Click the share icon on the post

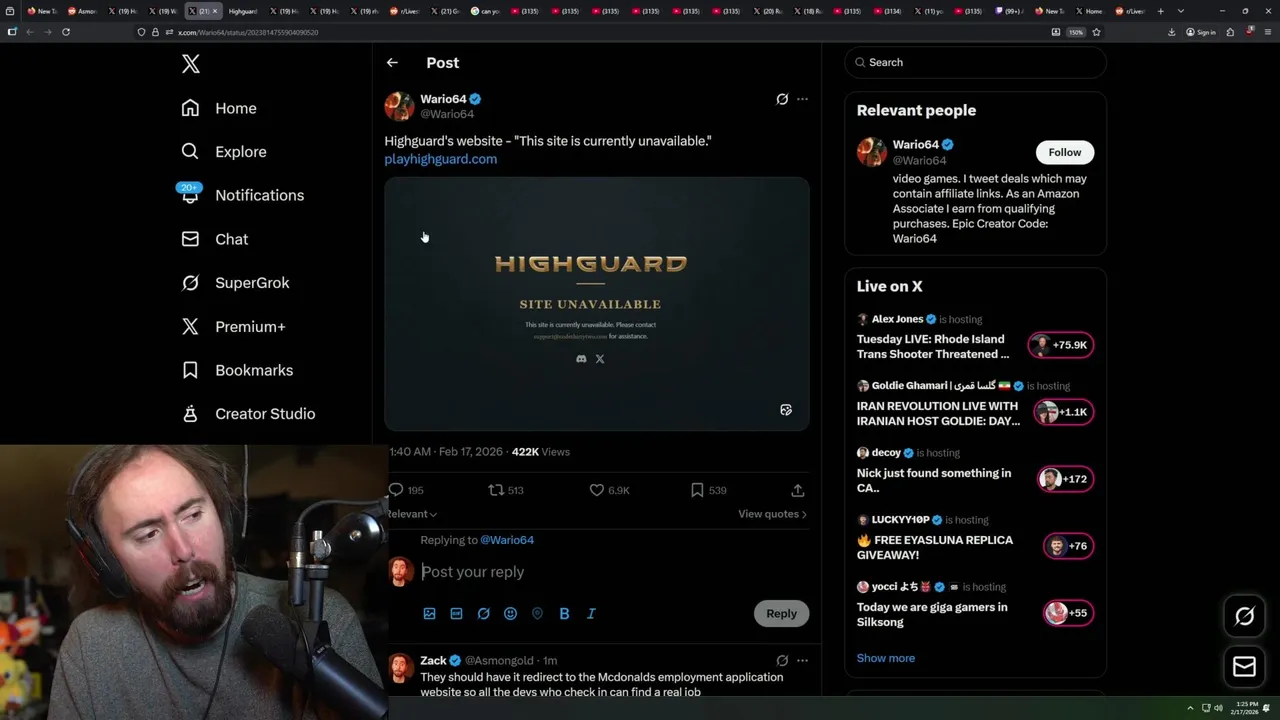pyautogui.click(x=798, y=490)
